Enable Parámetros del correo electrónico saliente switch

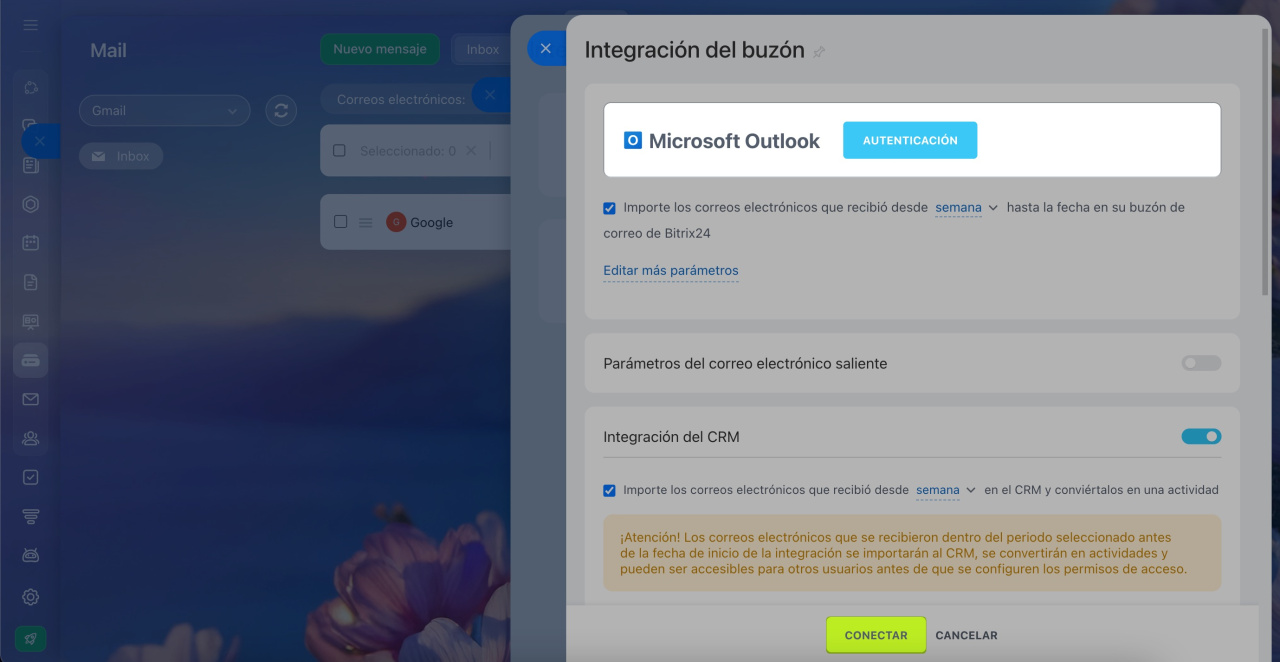(1201, 363)
